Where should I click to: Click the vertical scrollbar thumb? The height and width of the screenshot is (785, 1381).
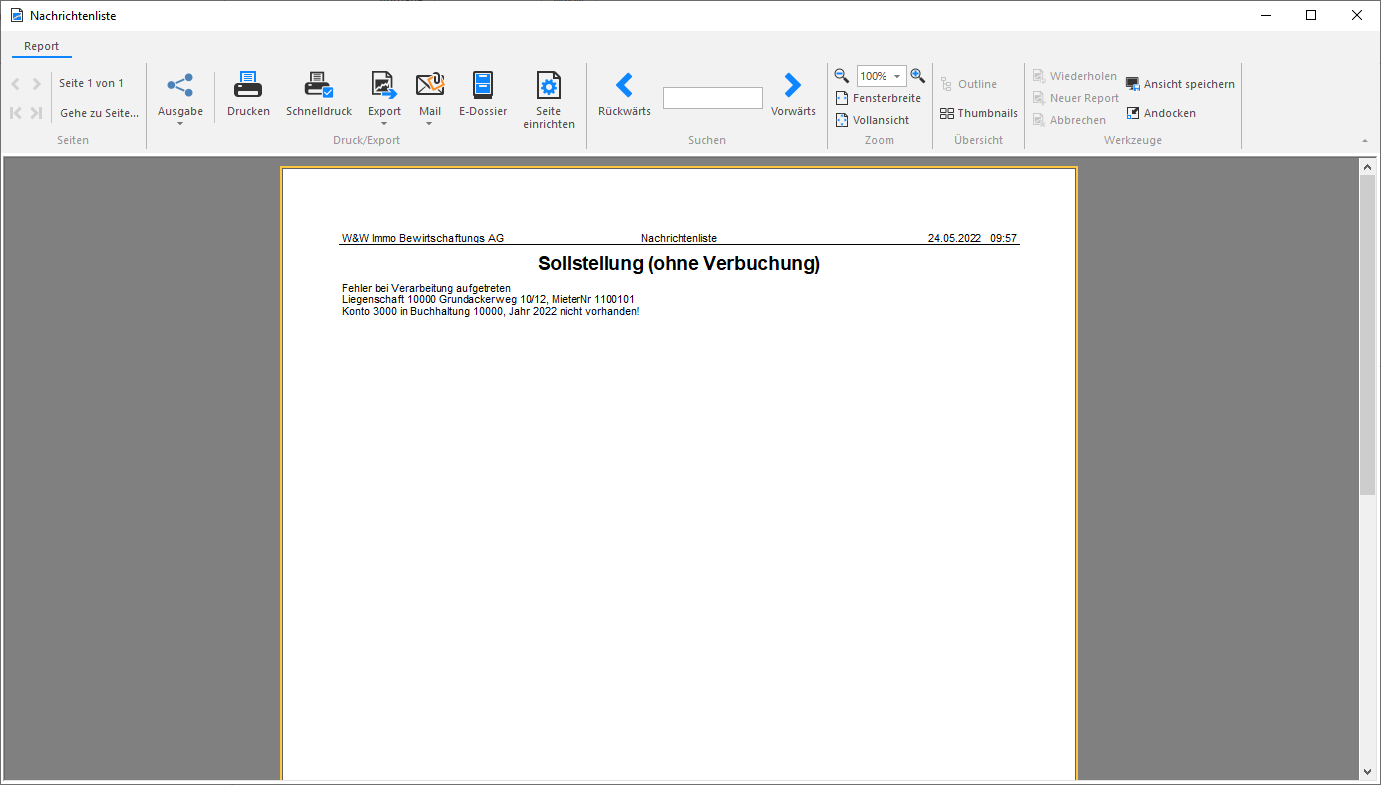coord(1368,334)
